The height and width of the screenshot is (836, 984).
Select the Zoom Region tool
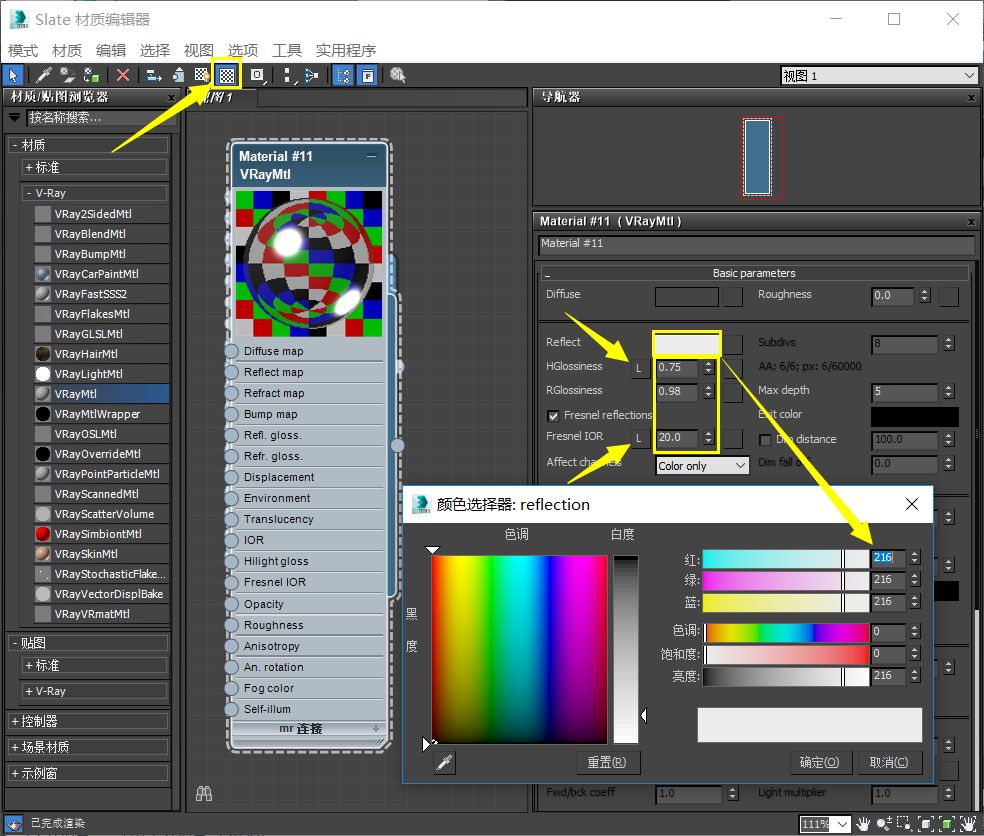904,823
